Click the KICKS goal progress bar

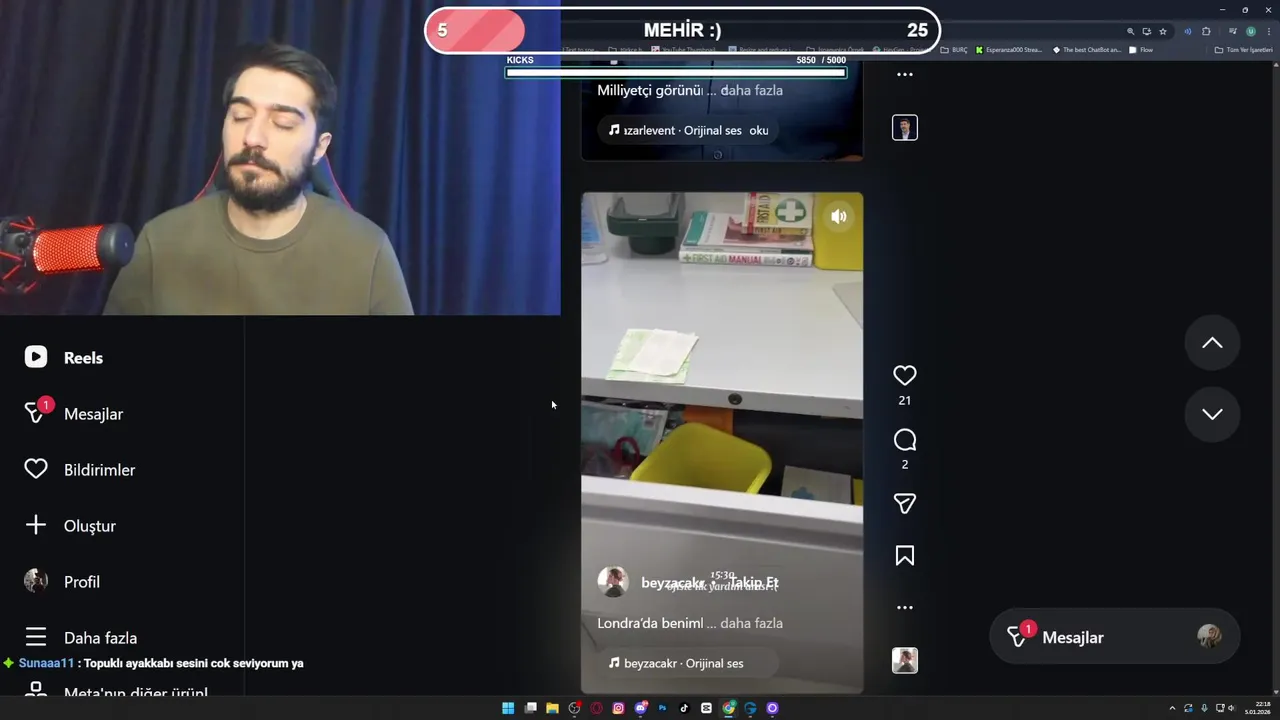pos(676,72)
